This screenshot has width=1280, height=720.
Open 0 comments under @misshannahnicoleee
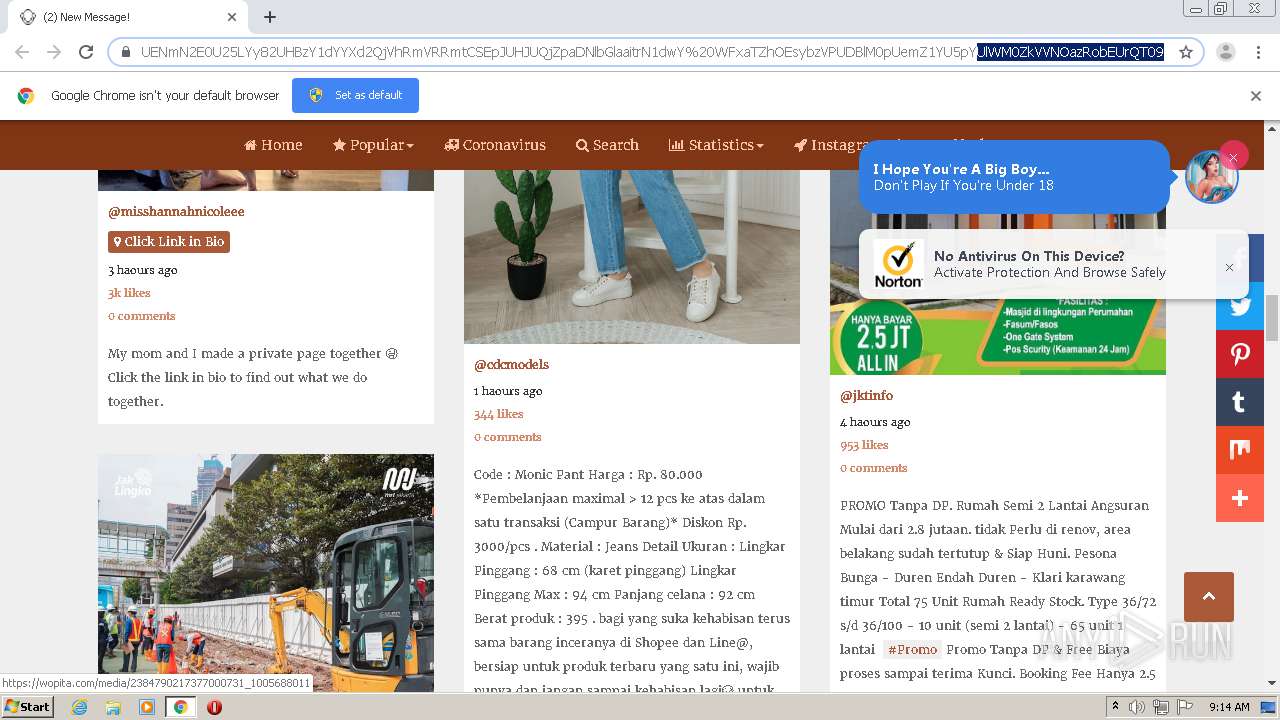click(x=142, y=316)
